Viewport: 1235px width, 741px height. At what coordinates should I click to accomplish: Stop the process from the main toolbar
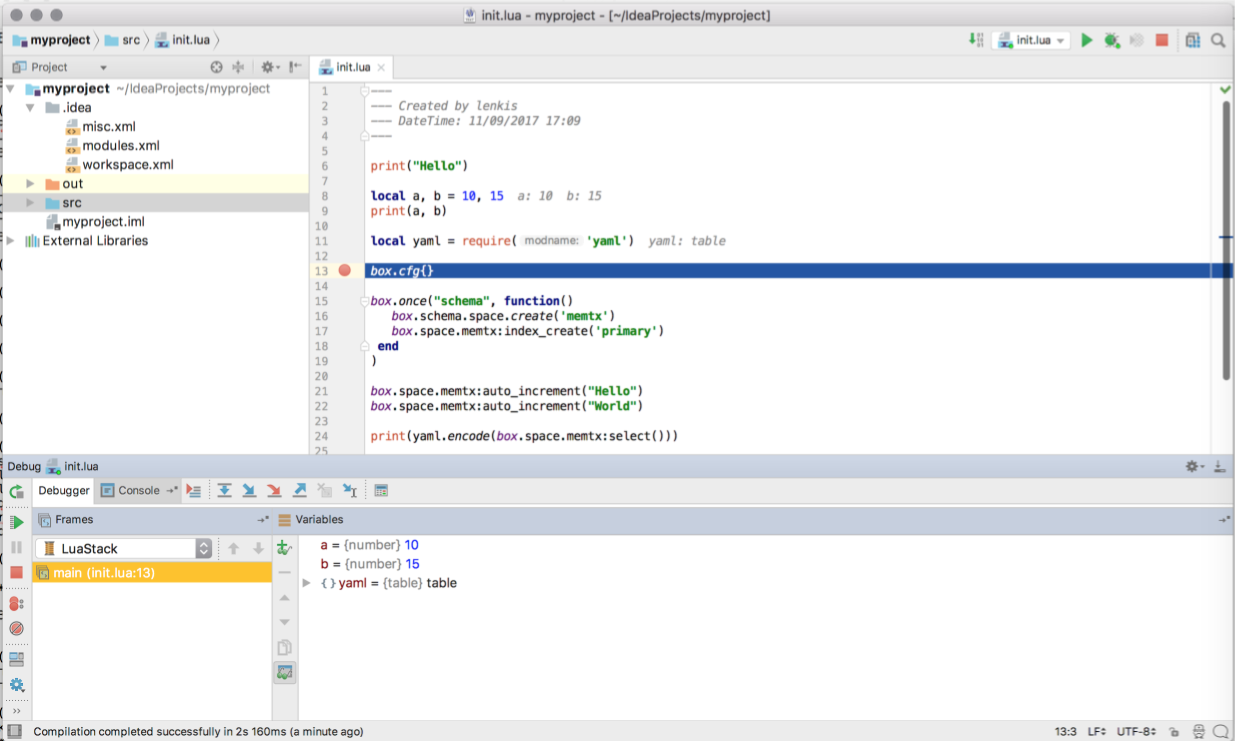(x=1162, y=40)
